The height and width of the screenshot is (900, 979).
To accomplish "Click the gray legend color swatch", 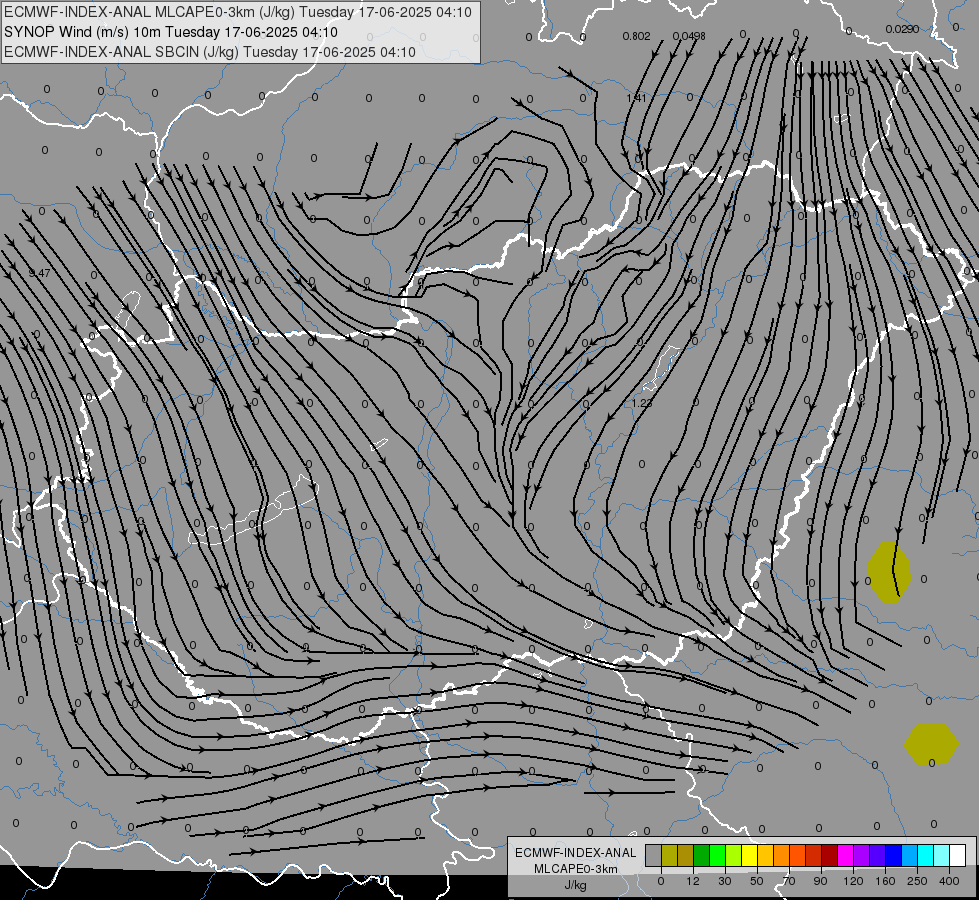I will pyautogui.click(x=653, y=855).
